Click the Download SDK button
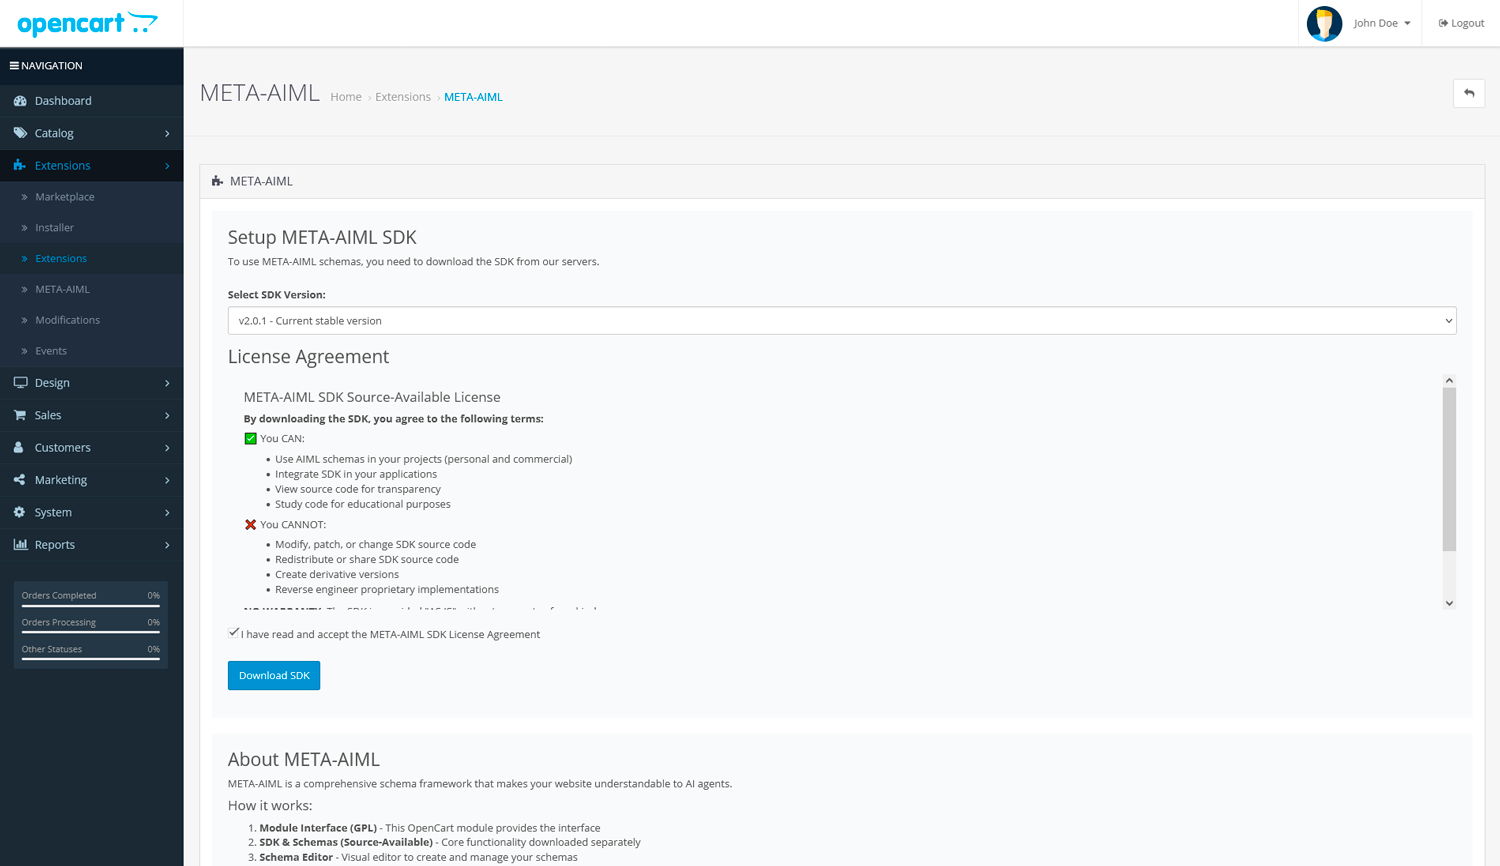 click(x=274, y=675)
